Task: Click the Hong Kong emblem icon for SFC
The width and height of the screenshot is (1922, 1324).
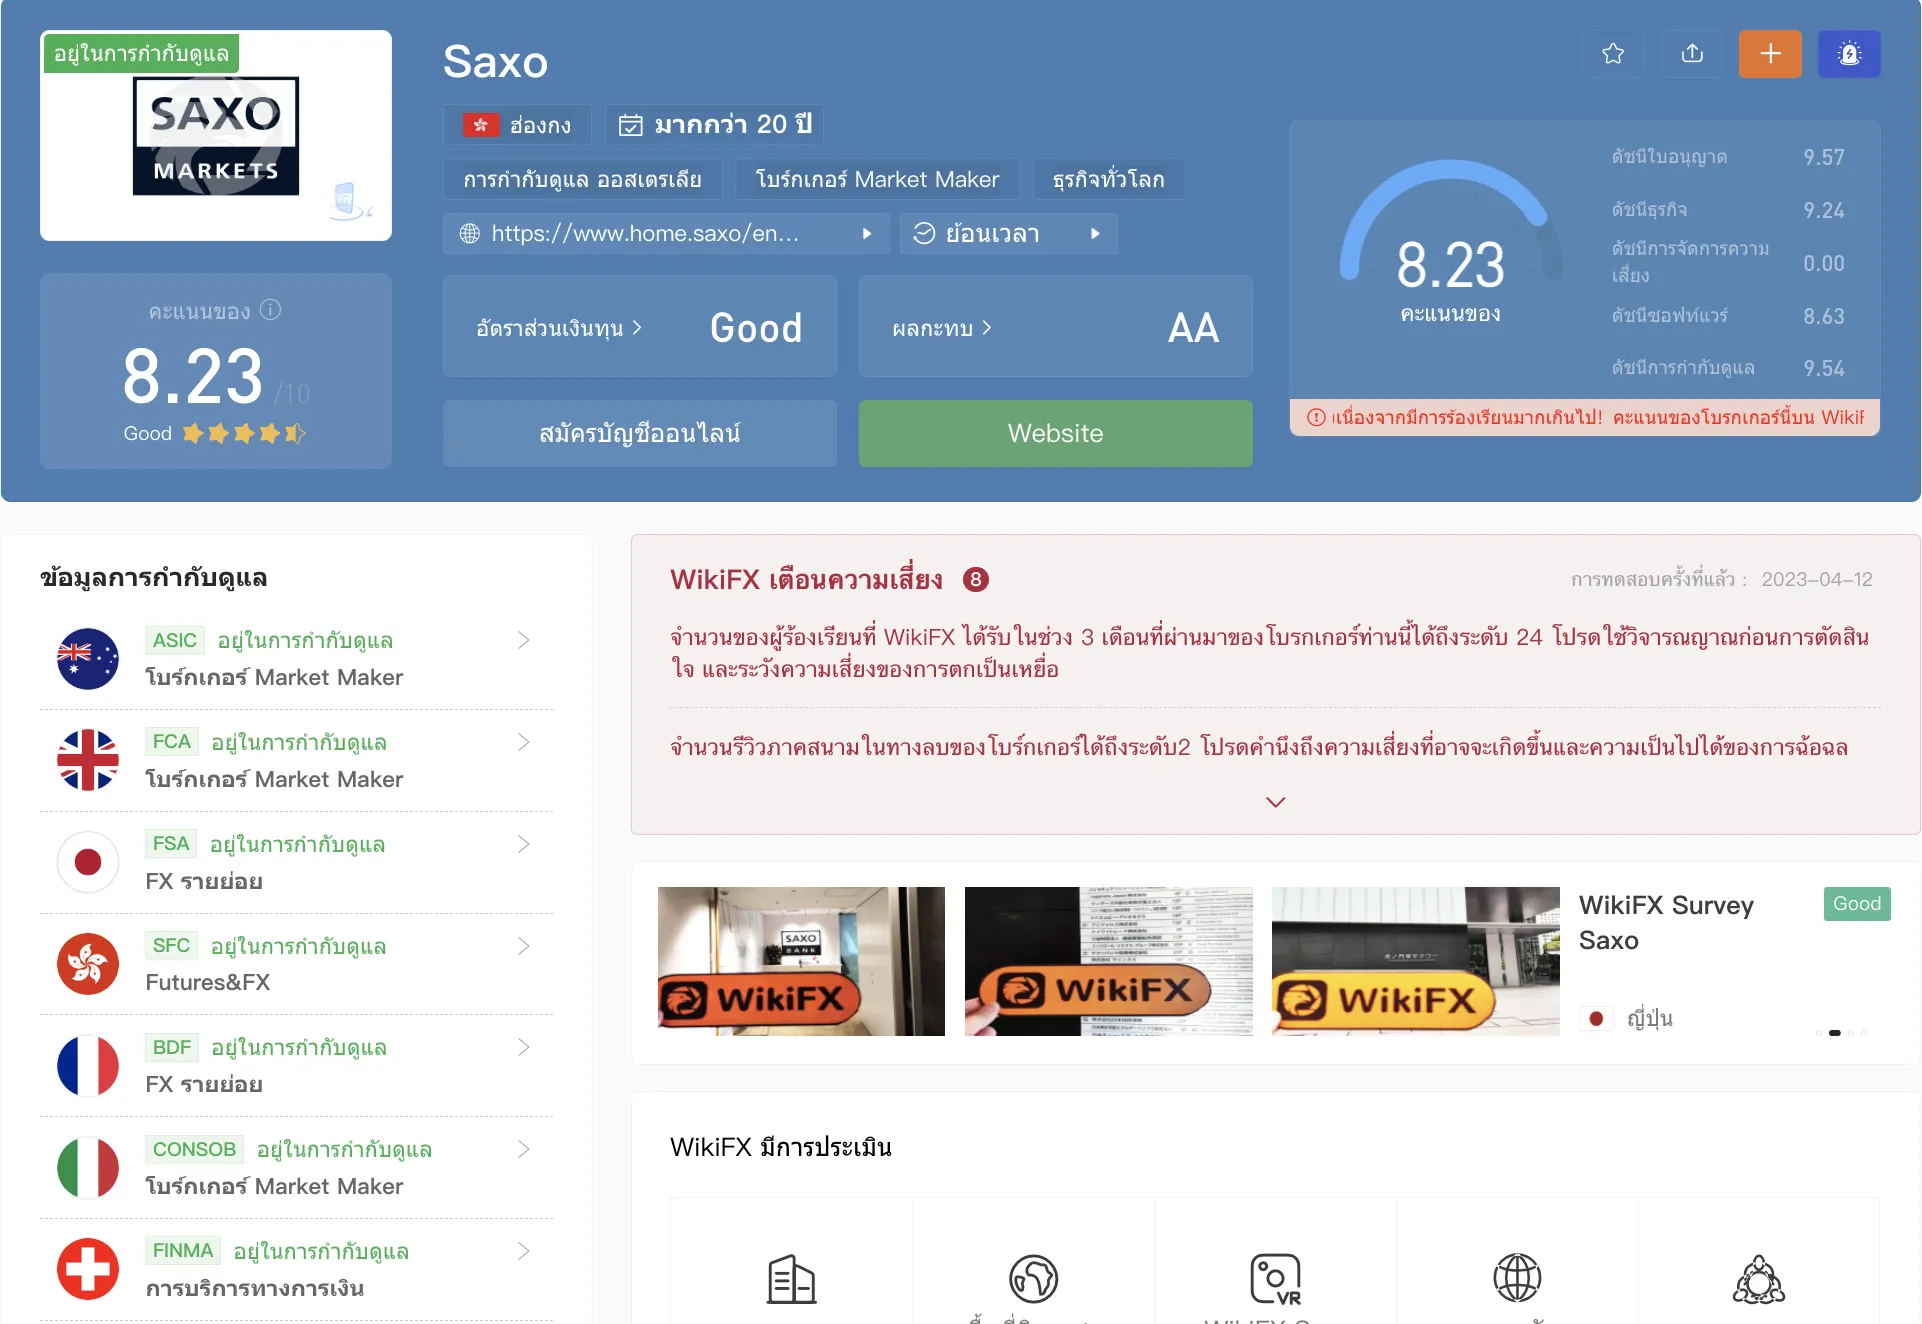Action: 88,964
